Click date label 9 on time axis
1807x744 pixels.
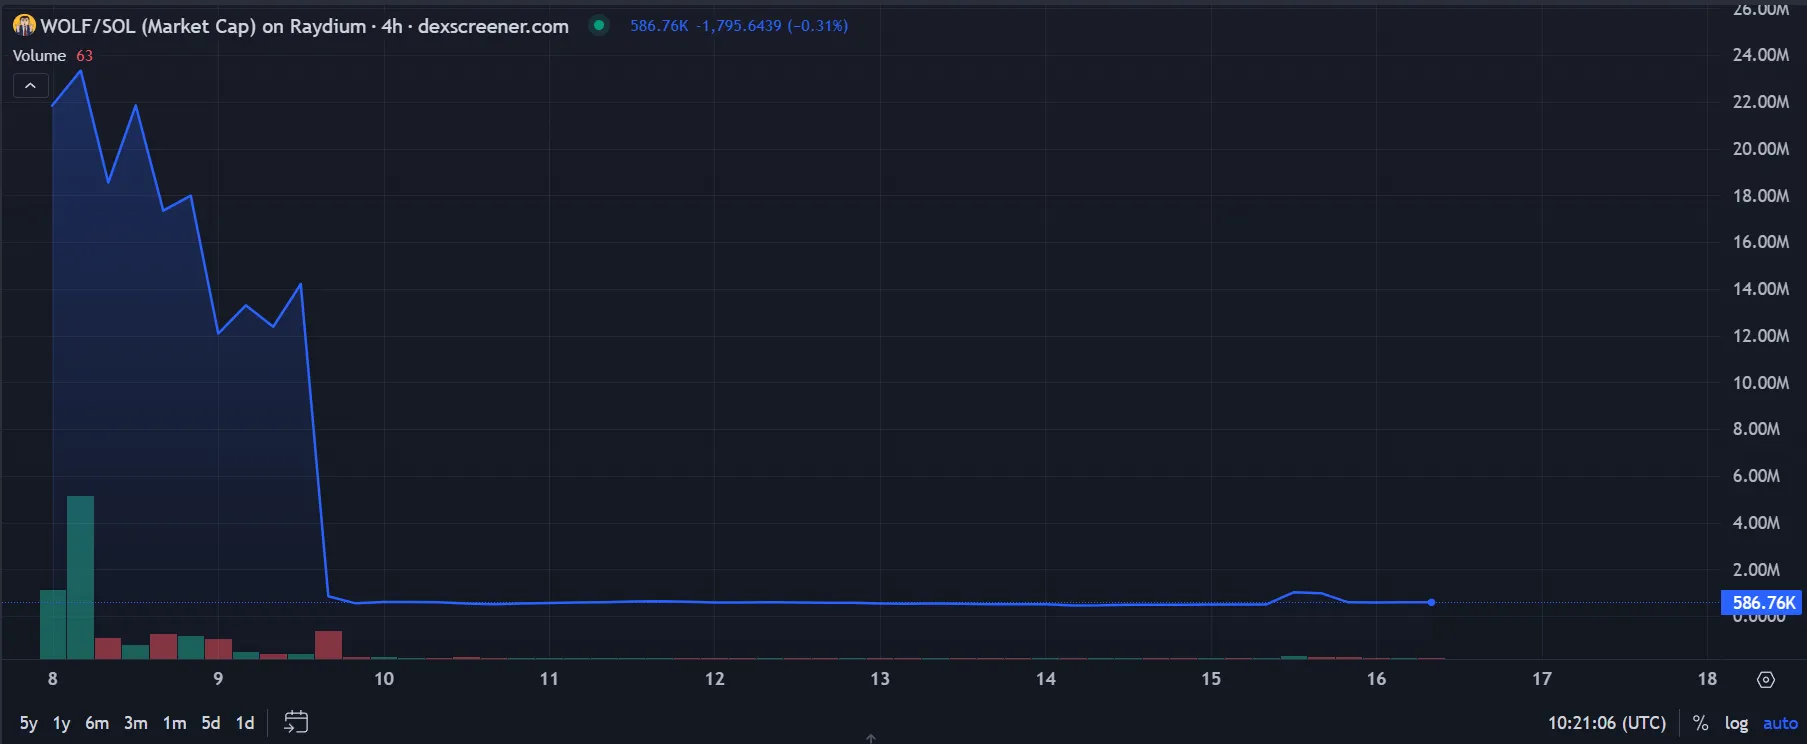click(x=218, y=679)
